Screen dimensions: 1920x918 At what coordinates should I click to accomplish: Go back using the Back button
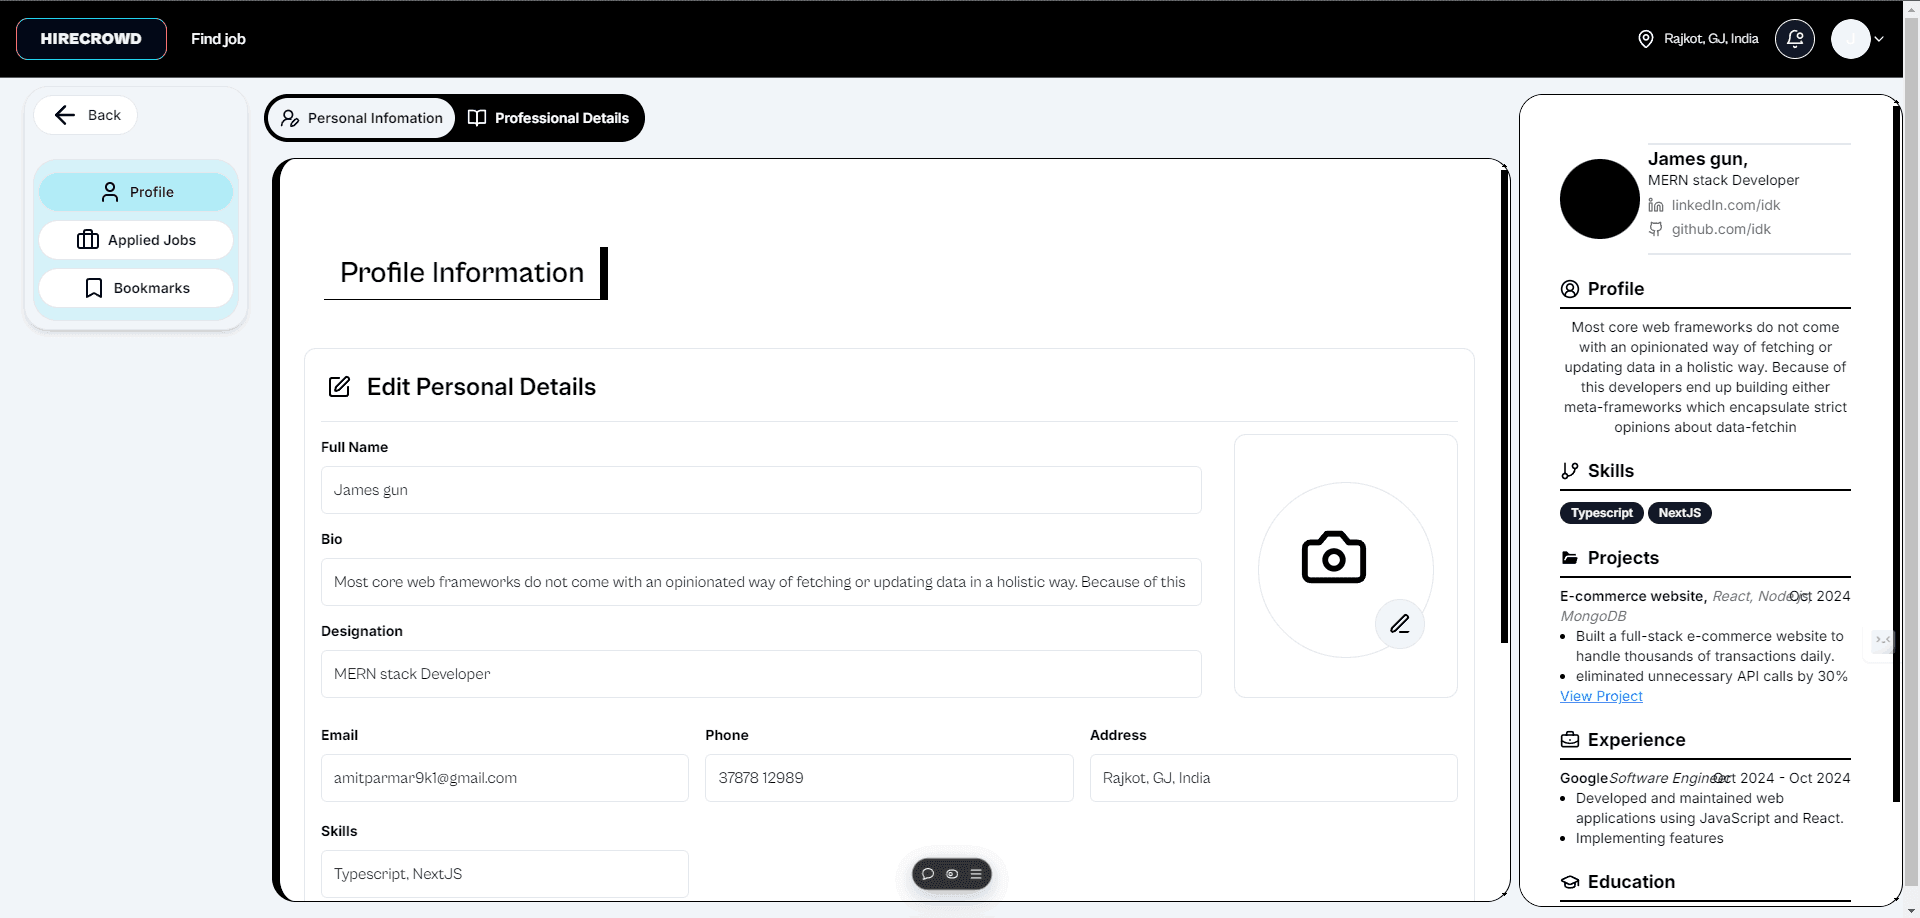click(x=86, y=115)
